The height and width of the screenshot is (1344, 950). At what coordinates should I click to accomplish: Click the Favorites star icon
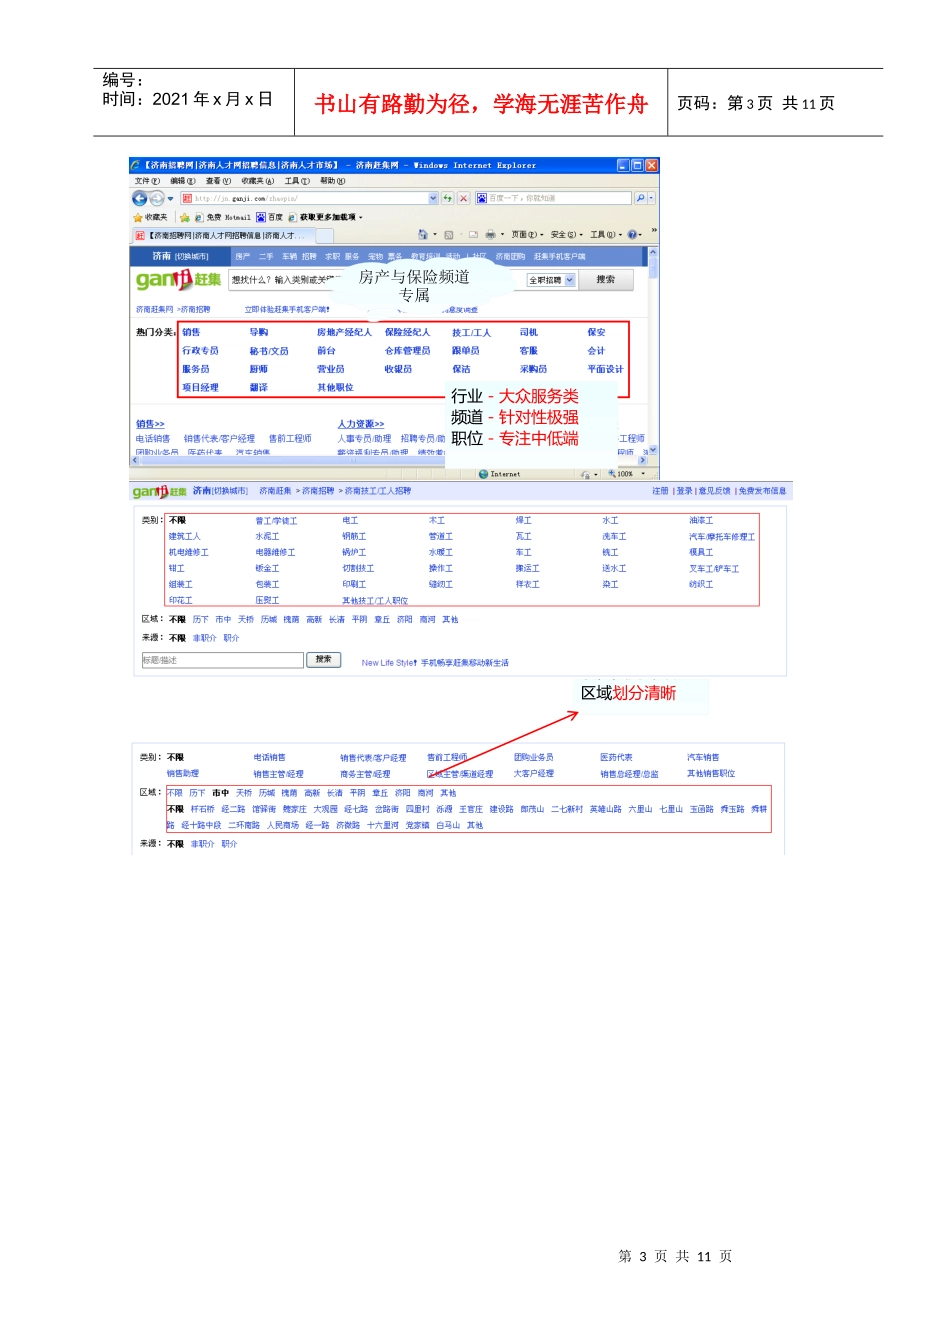pos(139,217)
